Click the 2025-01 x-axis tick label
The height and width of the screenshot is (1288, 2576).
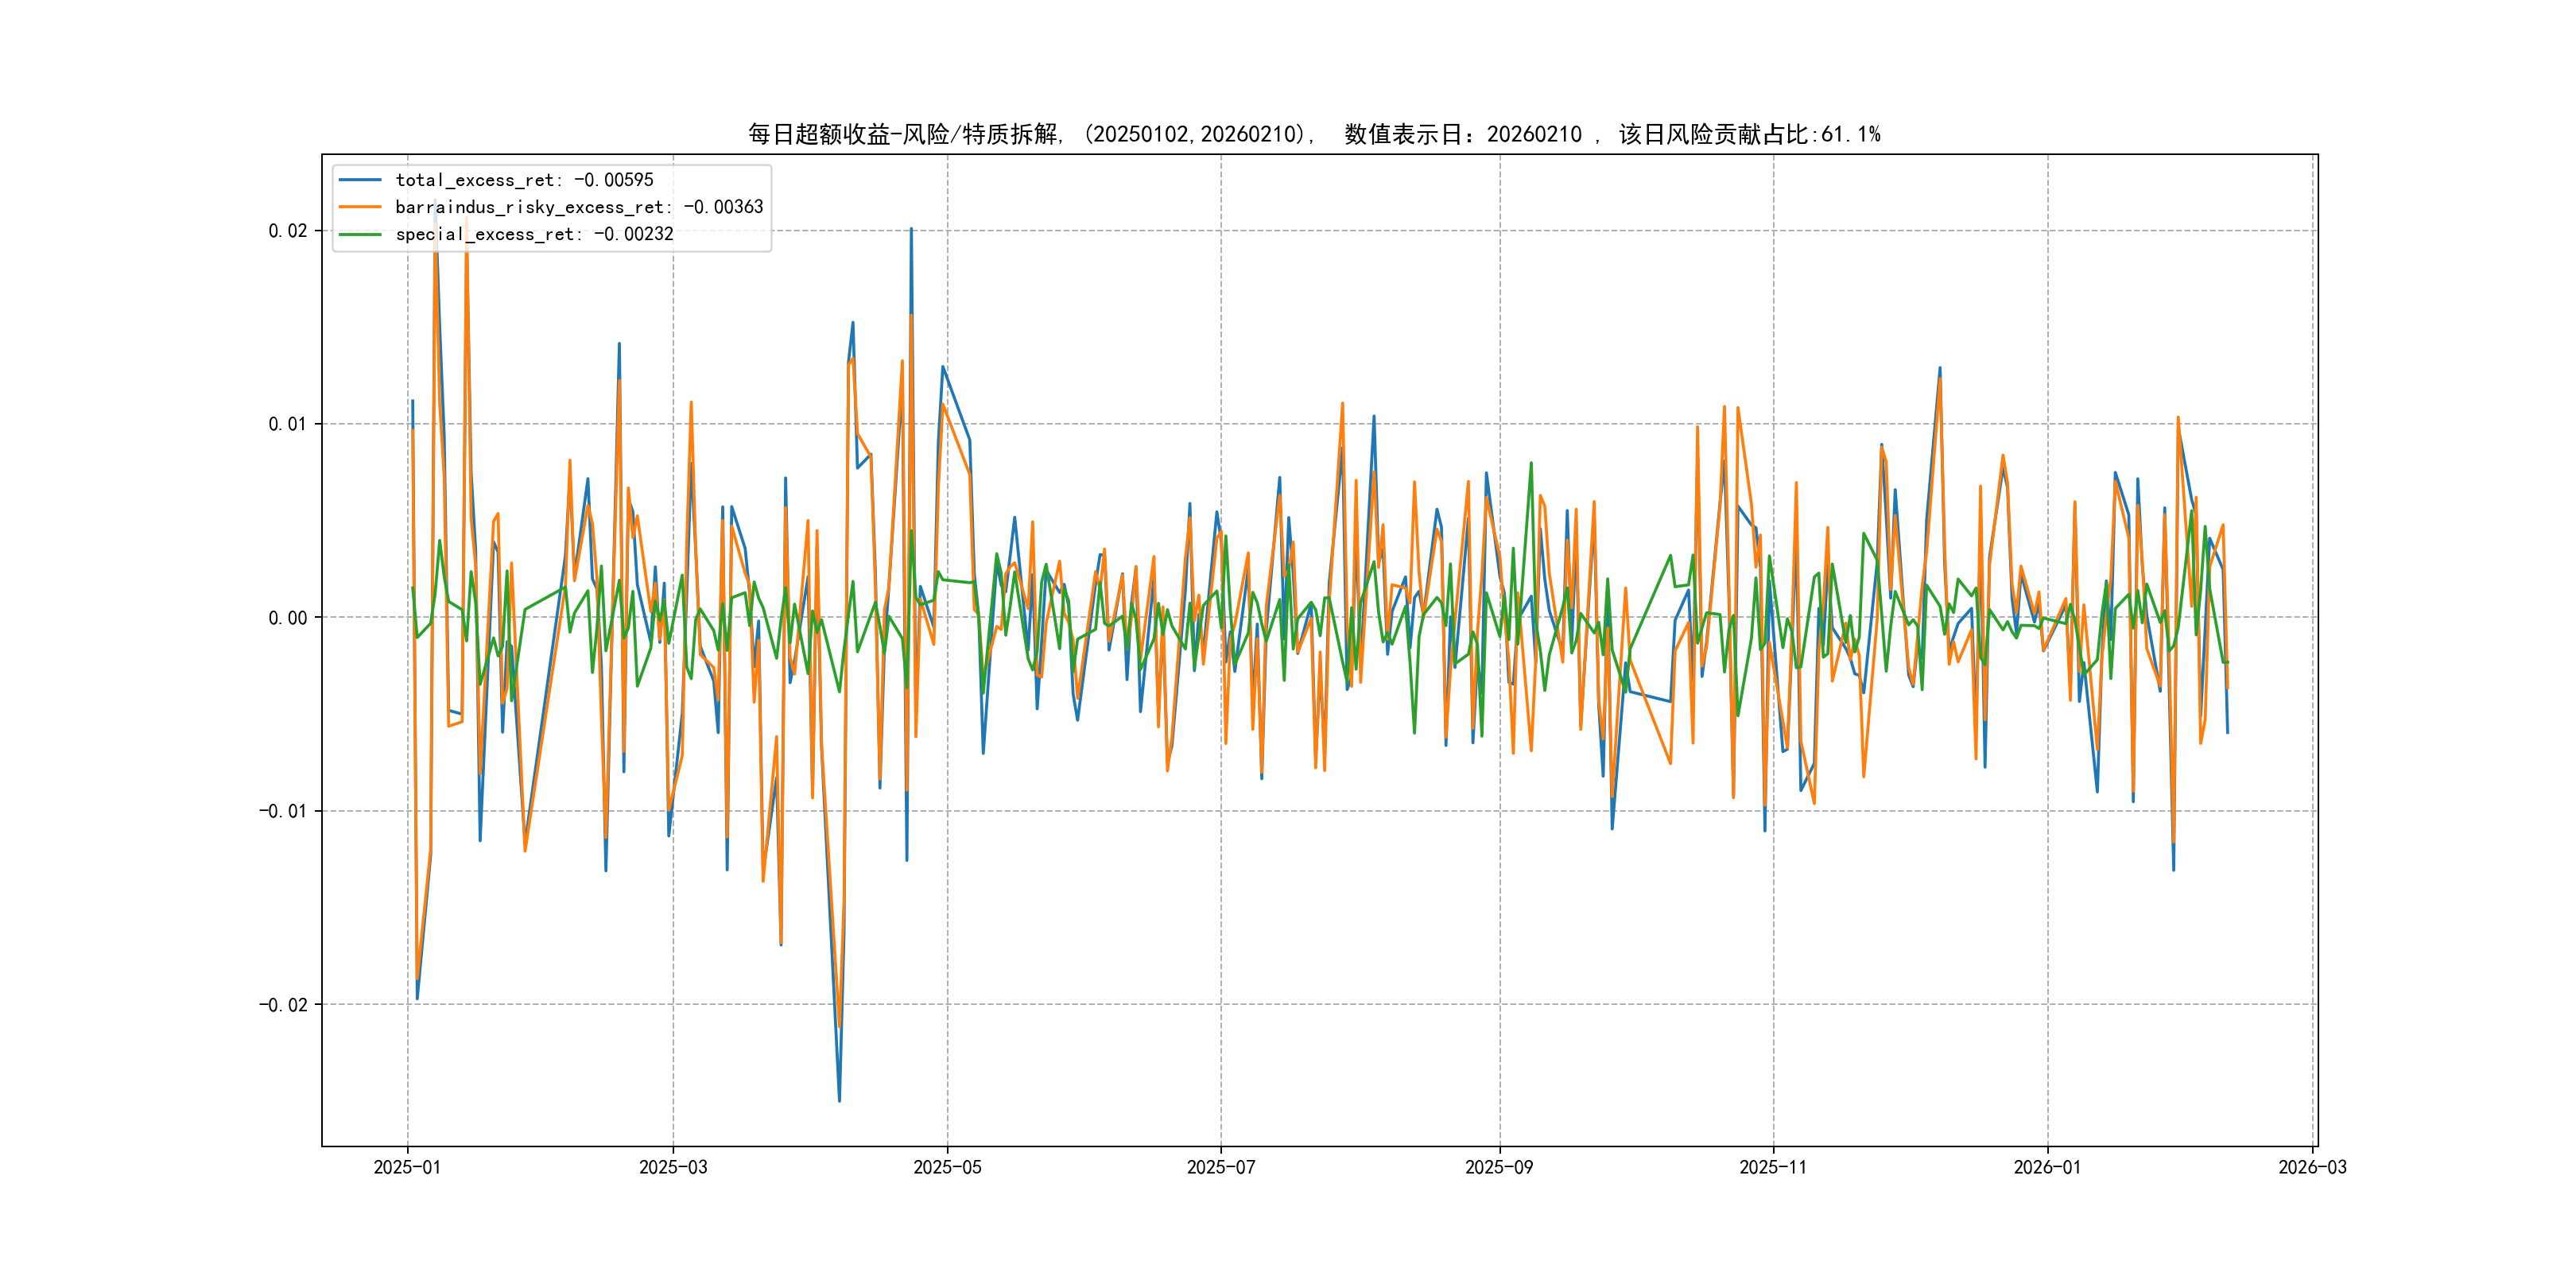click(407, 1167)
